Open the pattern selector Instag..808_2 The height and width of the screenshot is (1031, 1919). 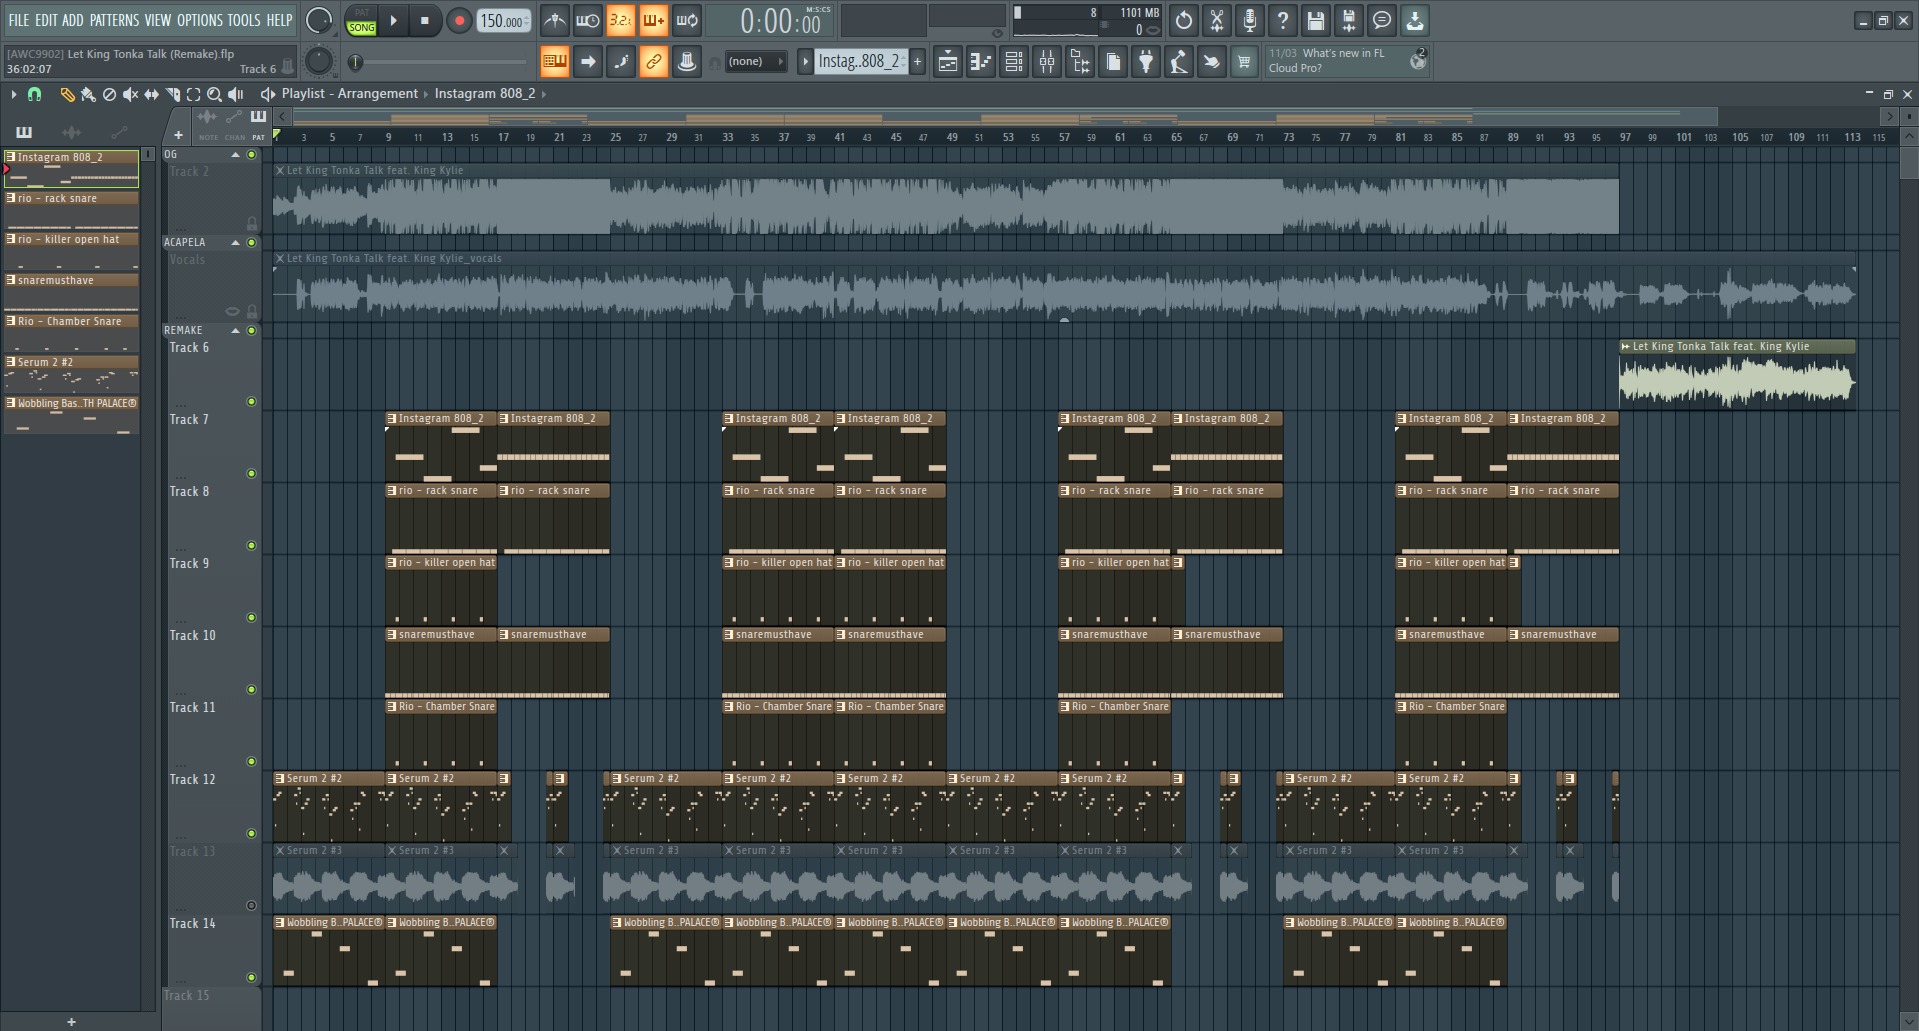point(860,62)
